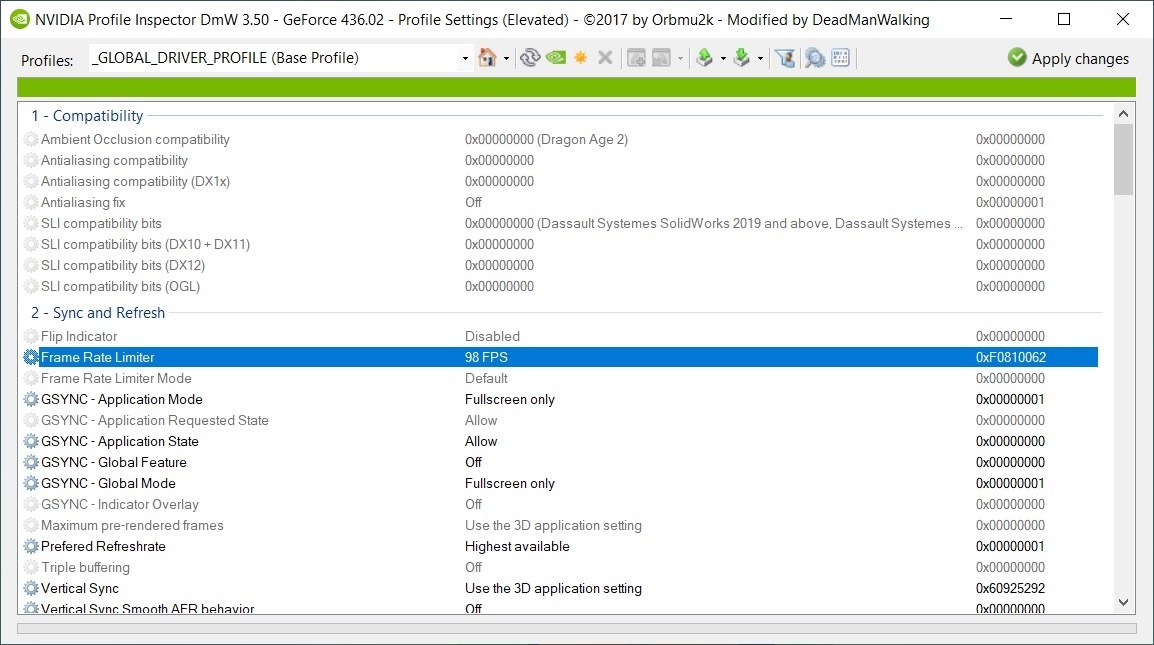Open the '98 FPS' value of Frame Rate Limiter

pyautogui.click(x=486, y=357)
